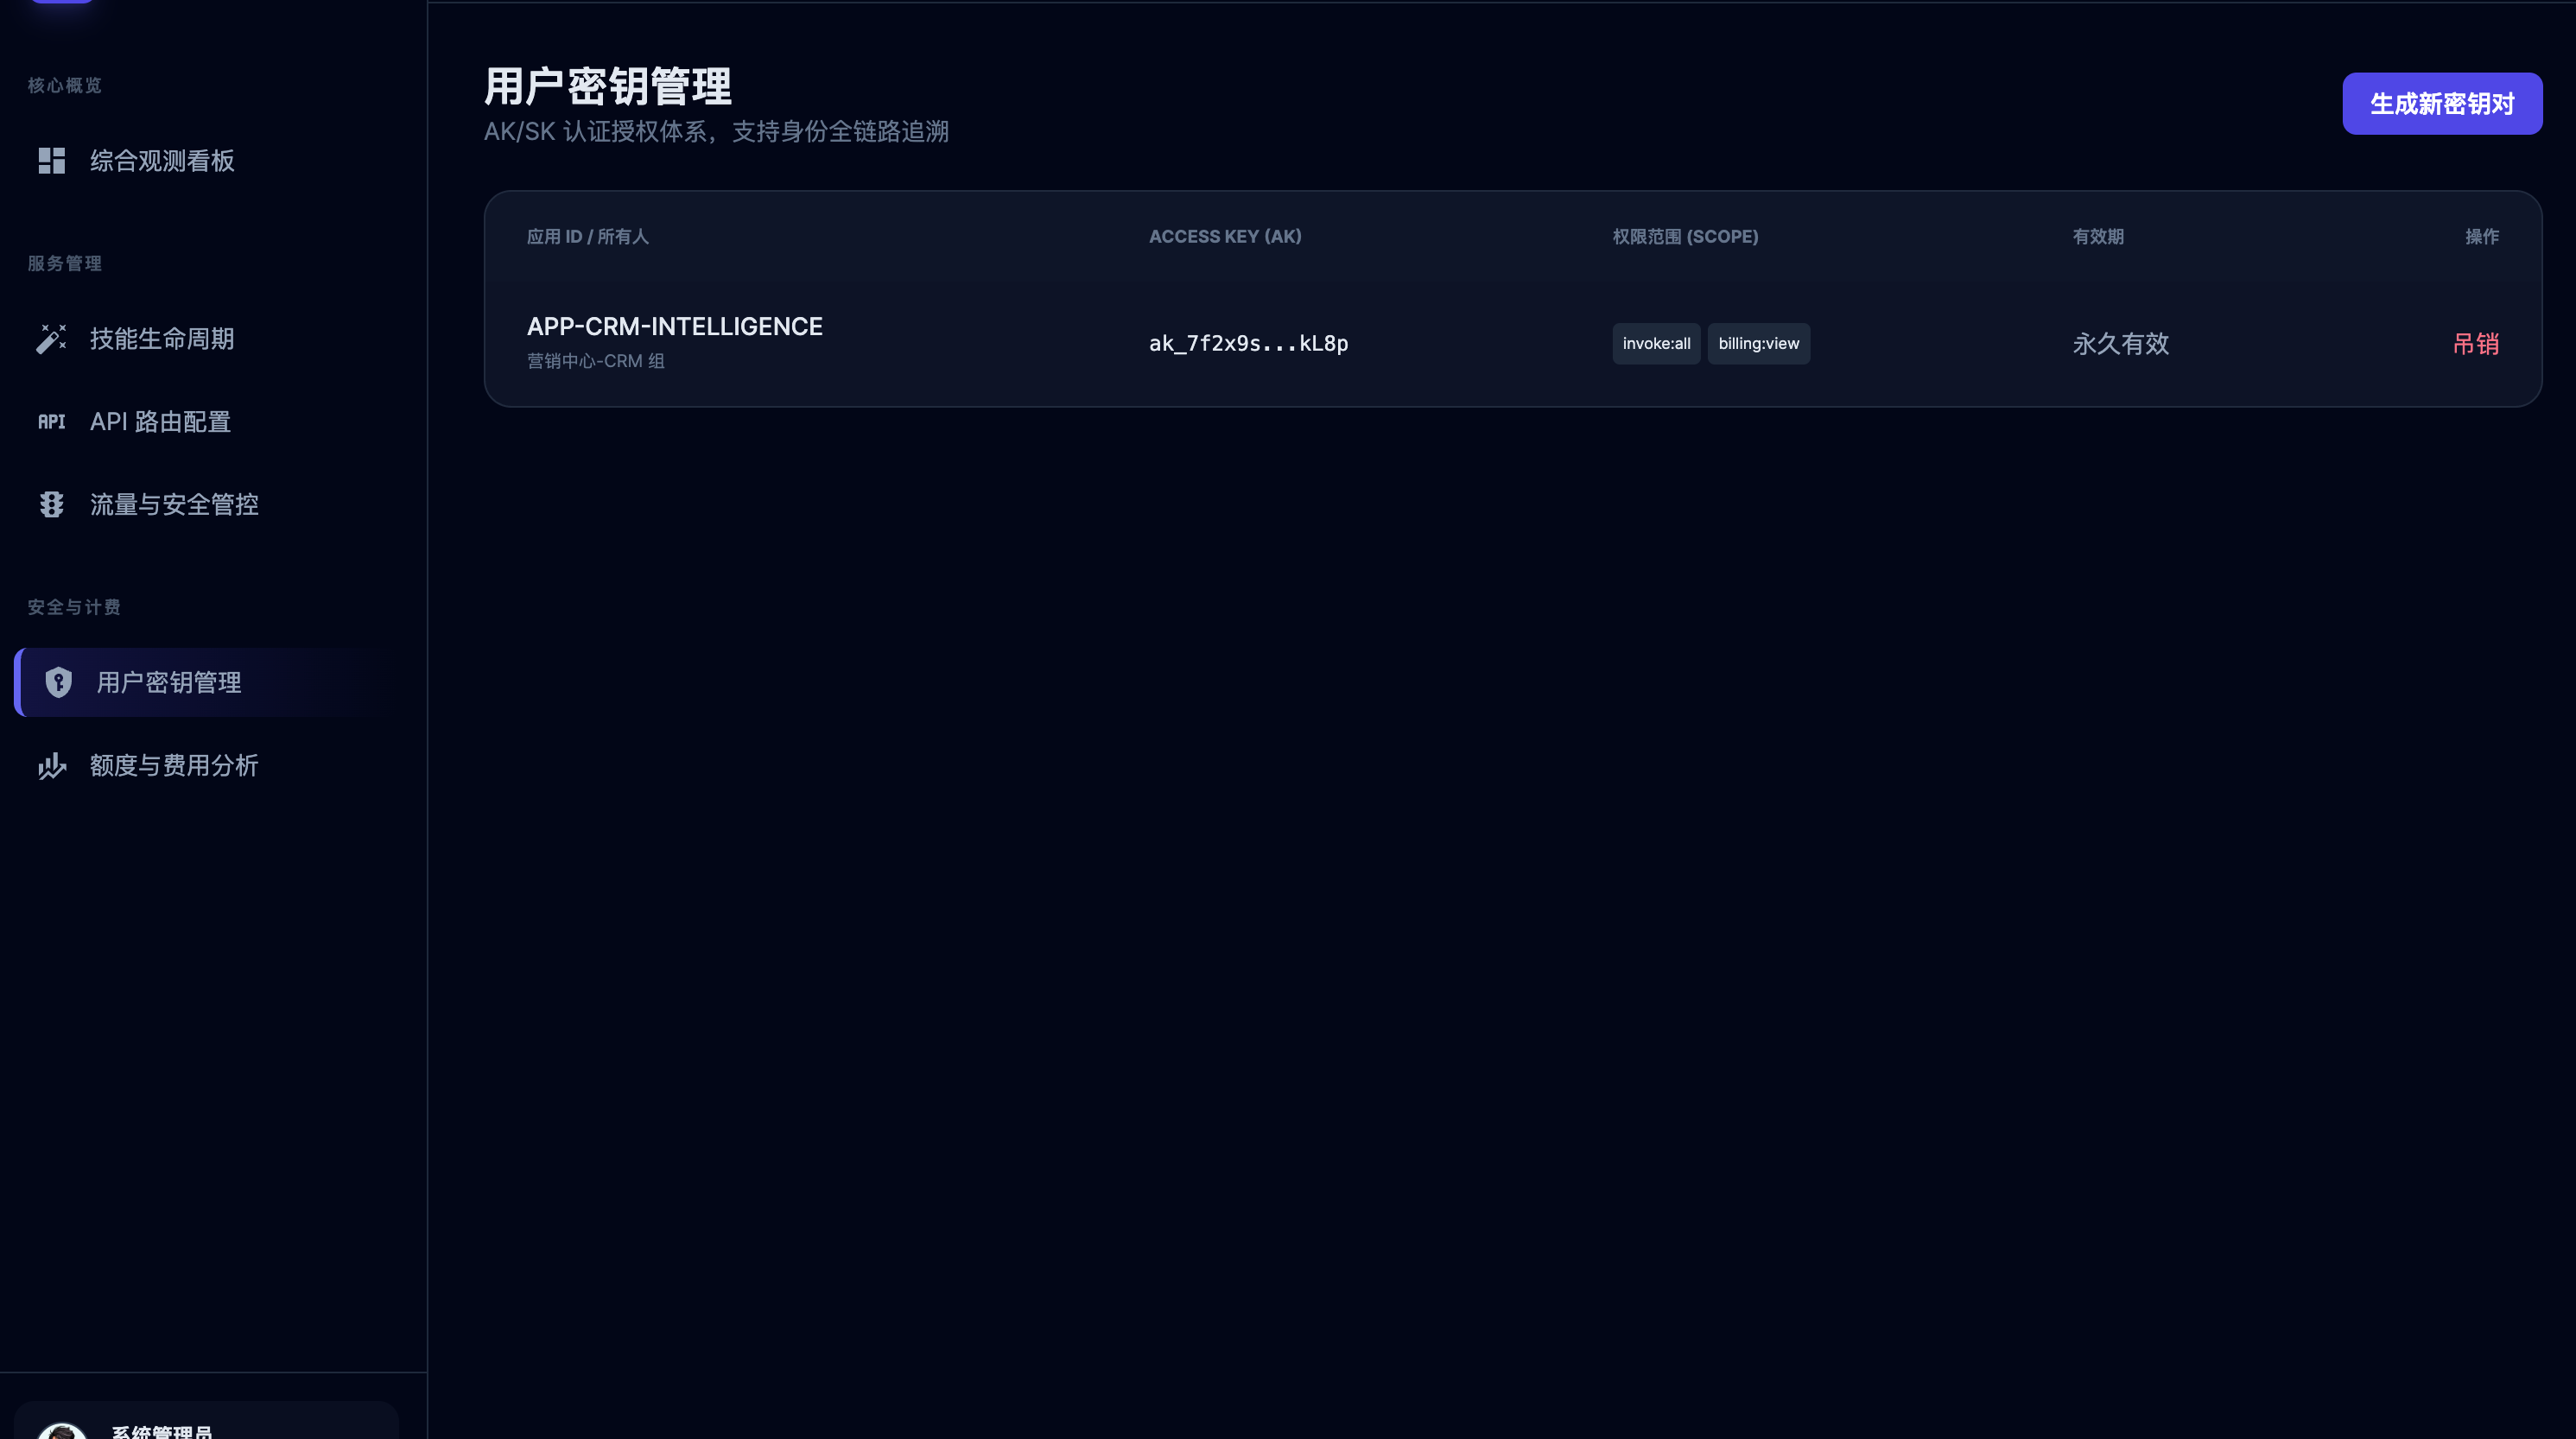Click the shield key management icon
This screenshot has height=1439, width=2576.
58,682
